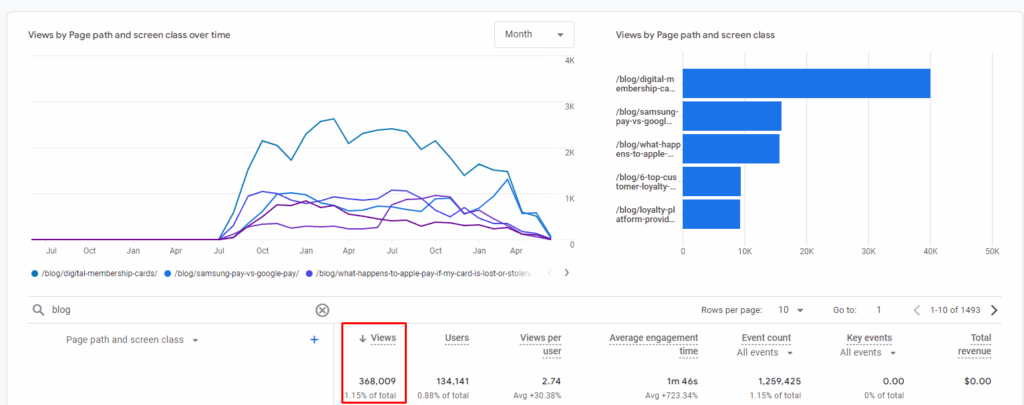Open All events dropdown under Event count

pos(765,353)
